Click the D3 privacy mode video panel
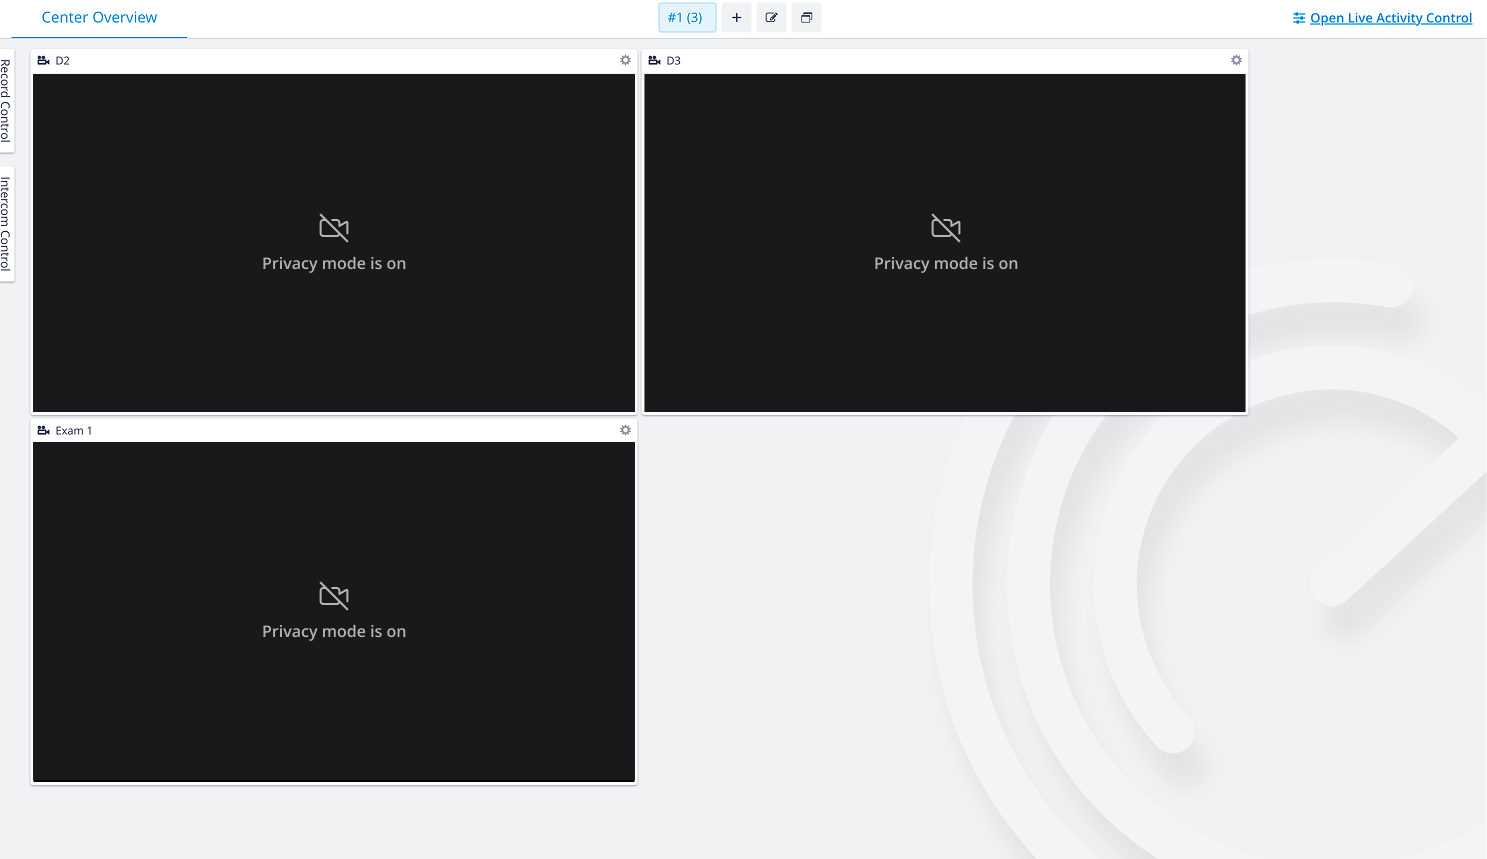Viewport: 1487px width, 859px height. (945, 243)
